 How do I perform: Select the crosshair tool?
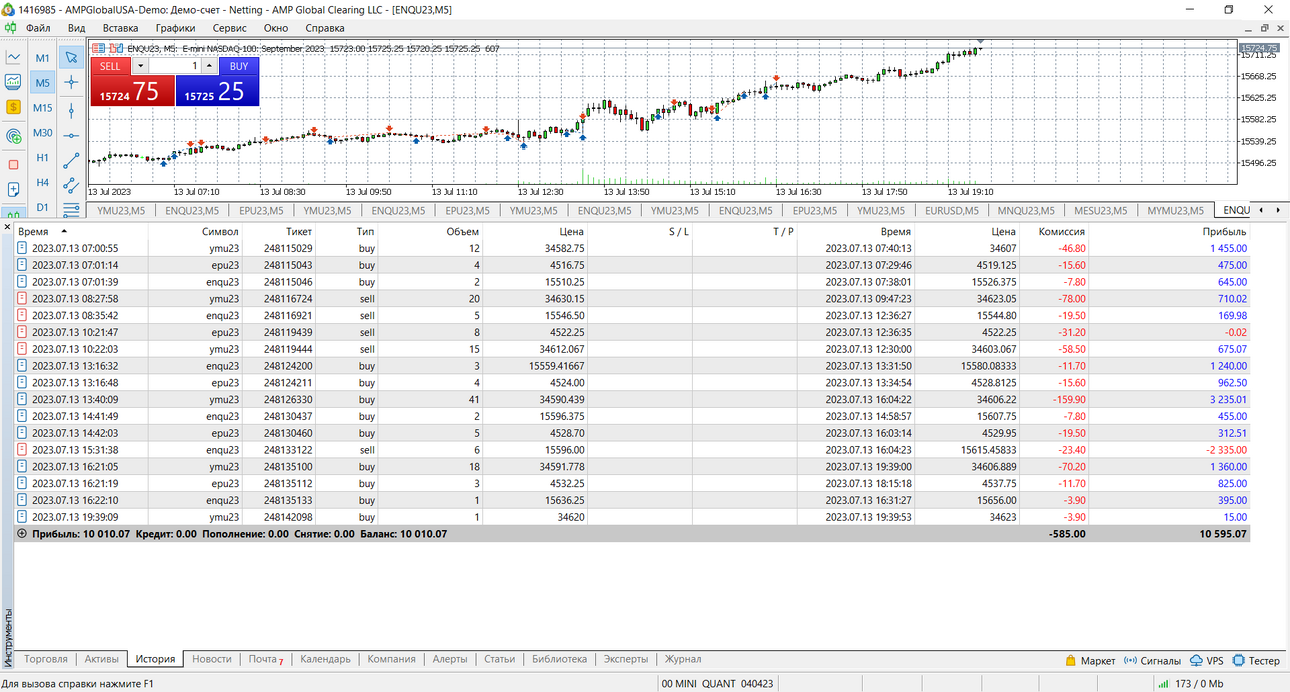71,83
